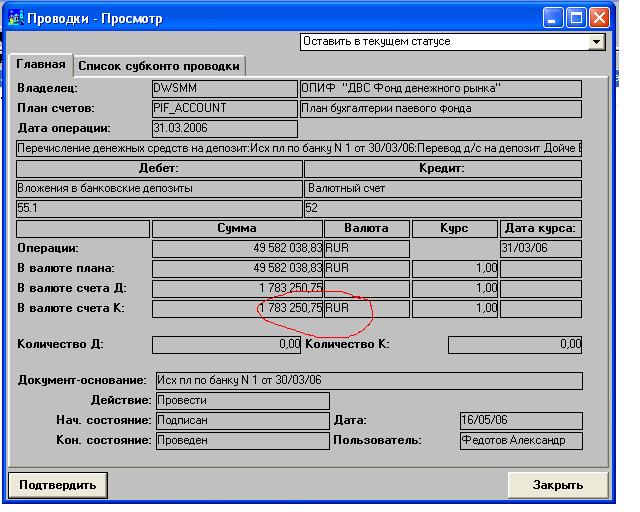This screenshot has width=640, height=512.
Task: Click the Документ-основание field
Action: point(369,381)
